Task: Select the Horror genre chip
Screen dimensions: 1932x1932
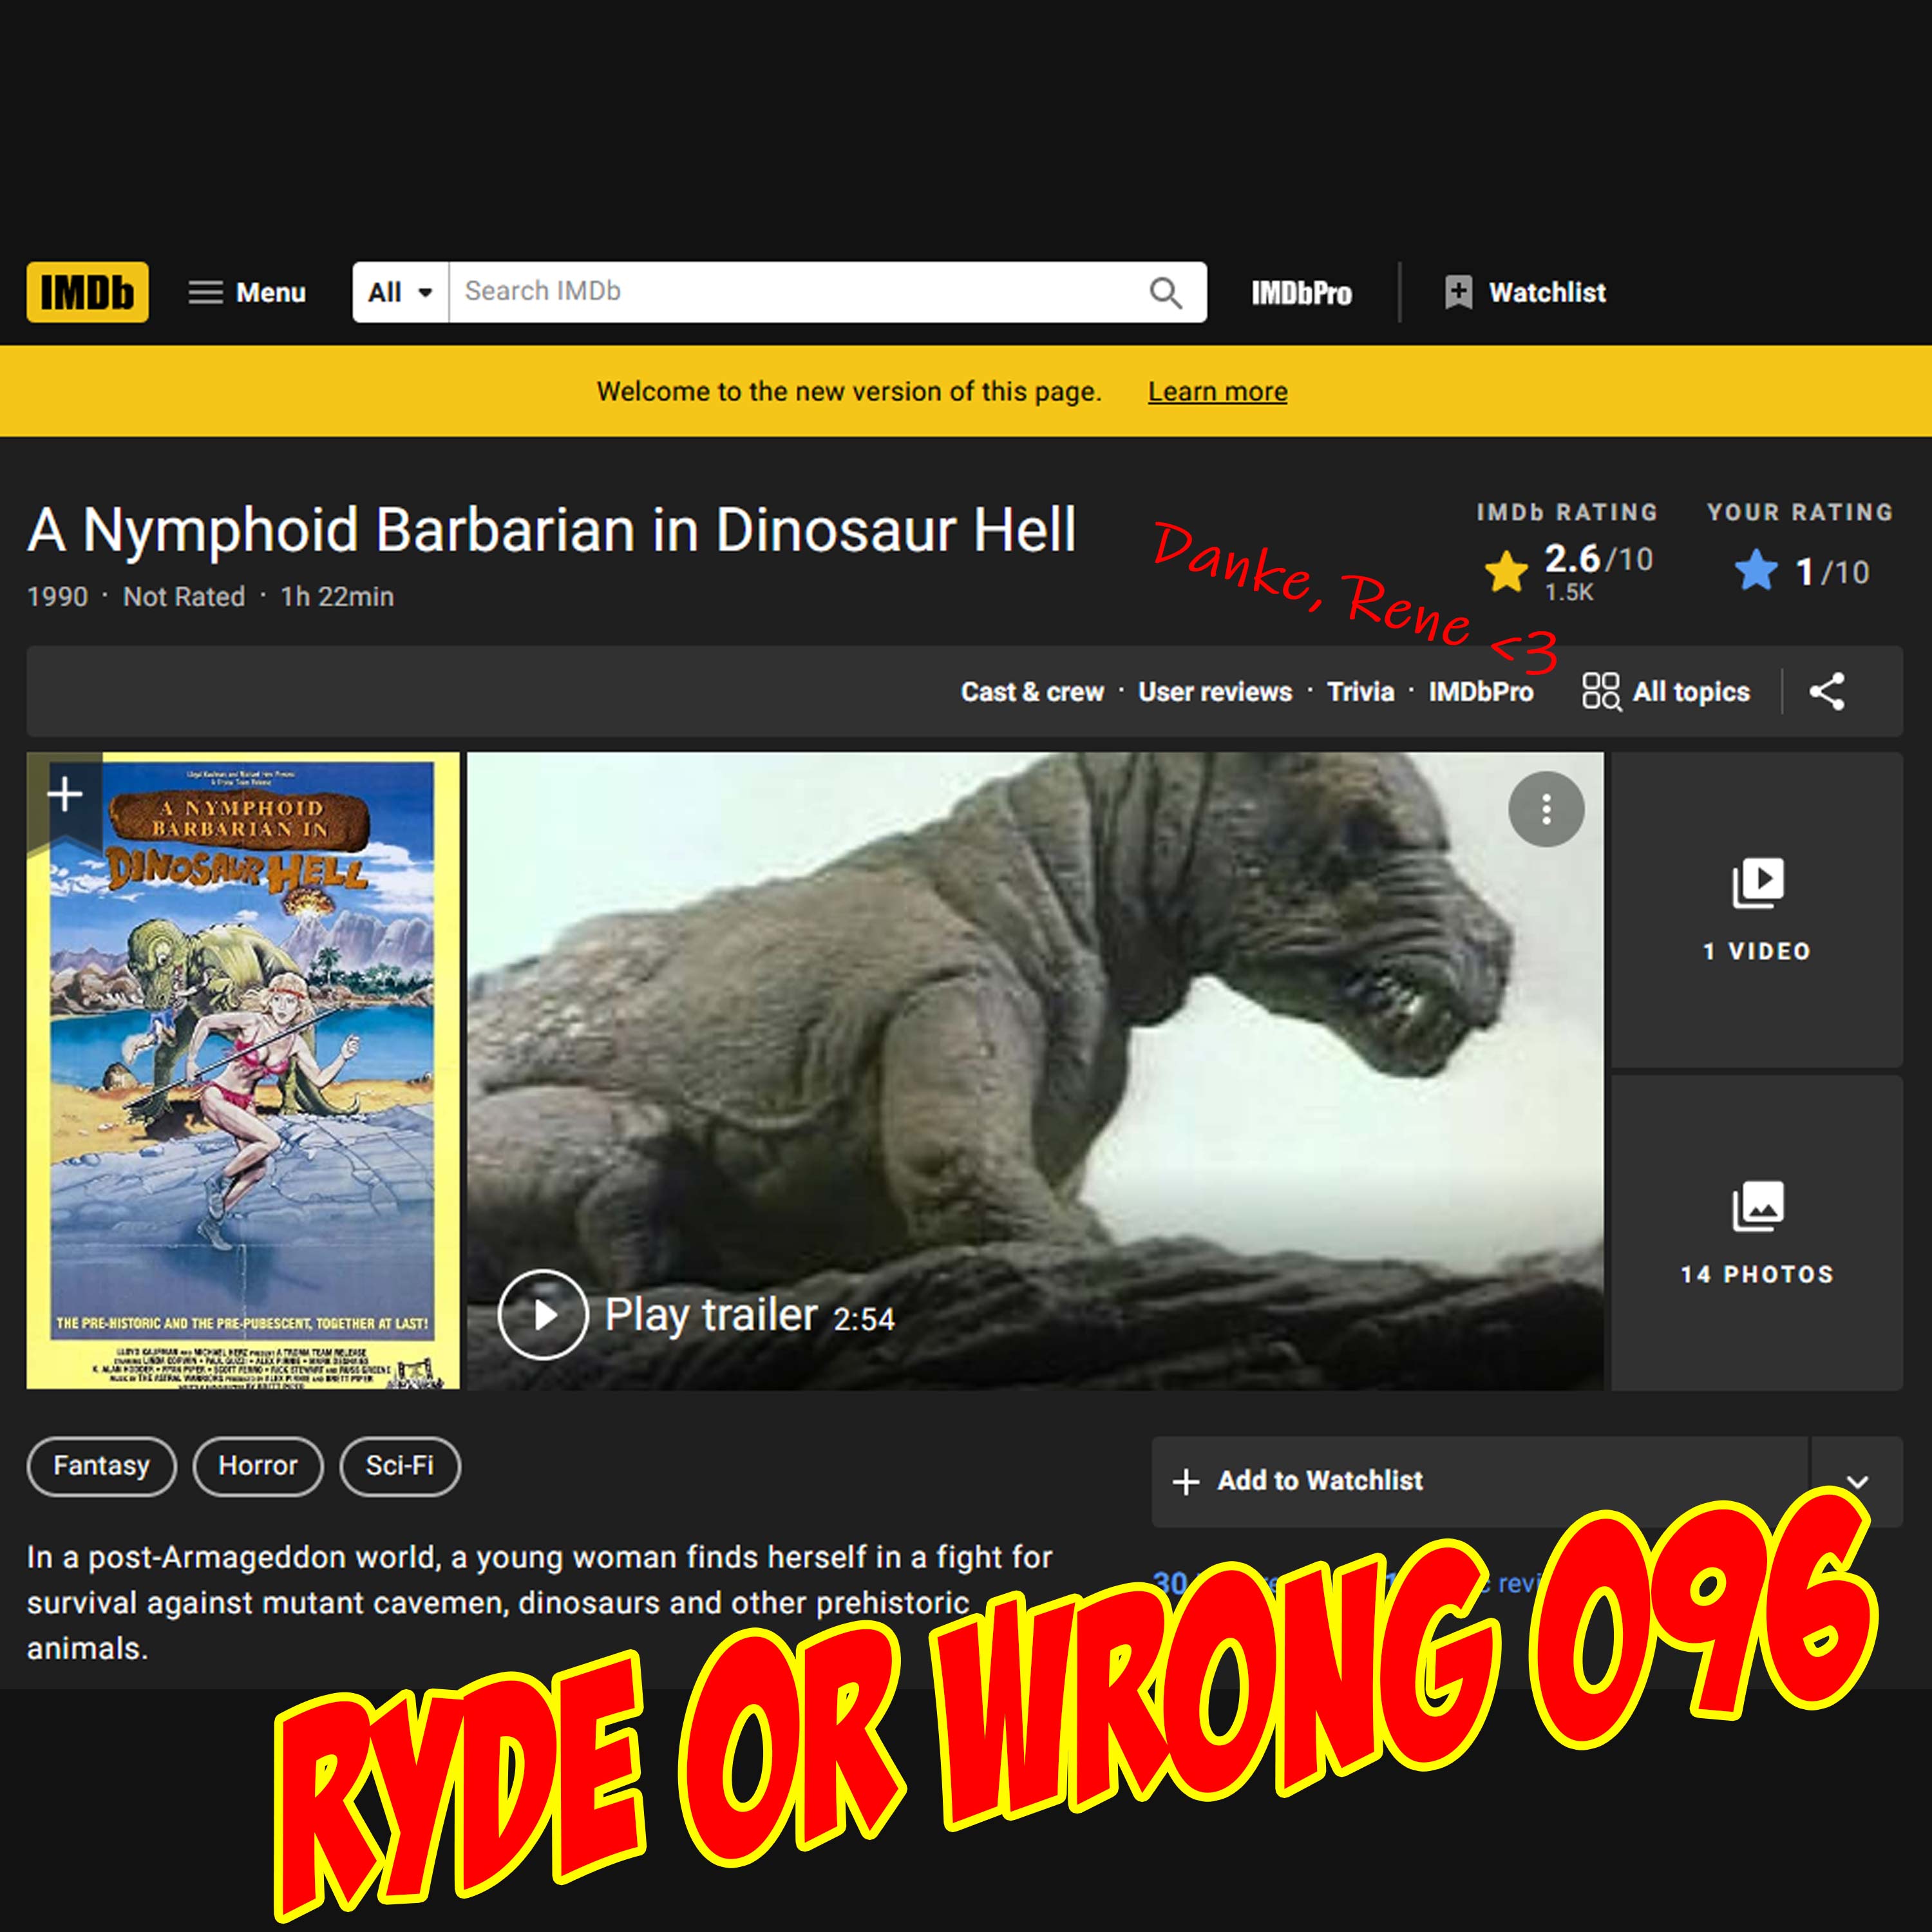Action: coord(258,1466)
